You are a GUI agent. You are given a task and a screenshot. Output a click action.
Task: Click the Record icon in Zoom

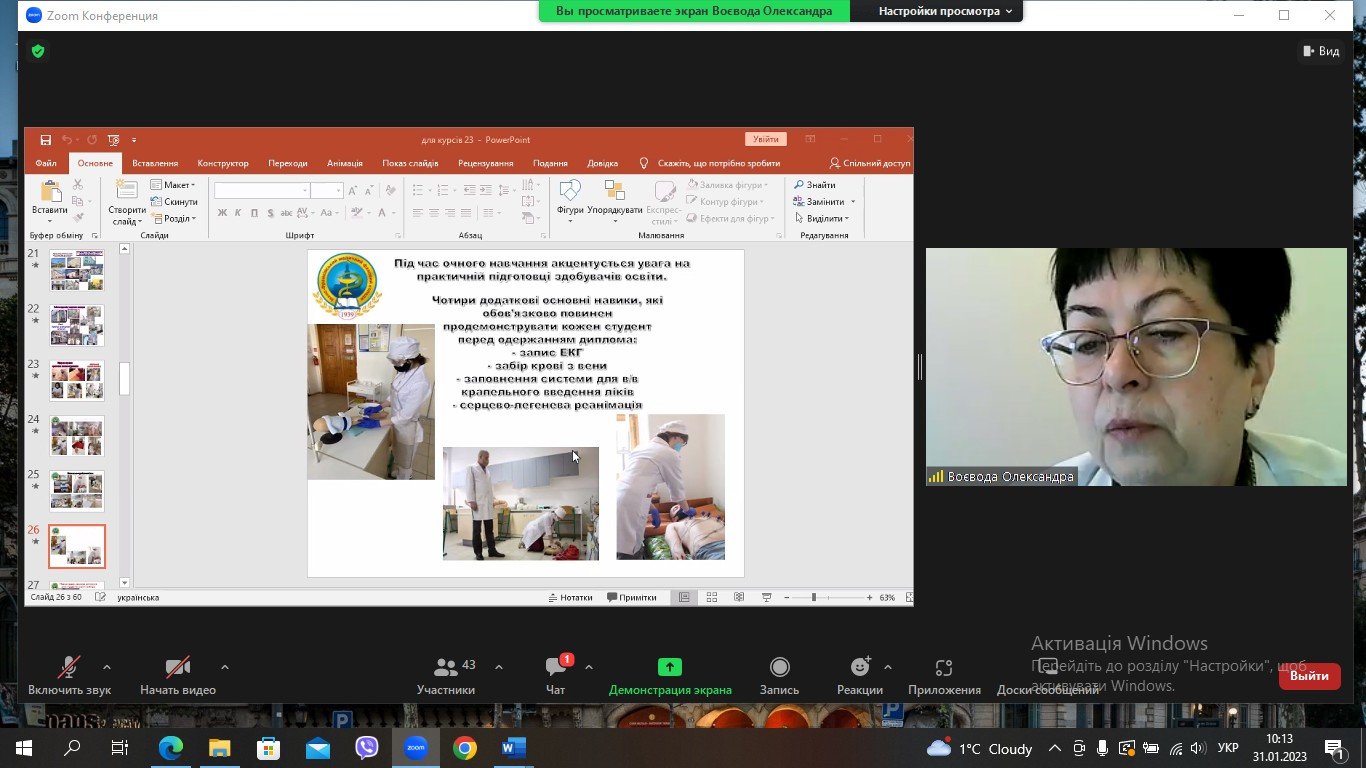[779, 668]
